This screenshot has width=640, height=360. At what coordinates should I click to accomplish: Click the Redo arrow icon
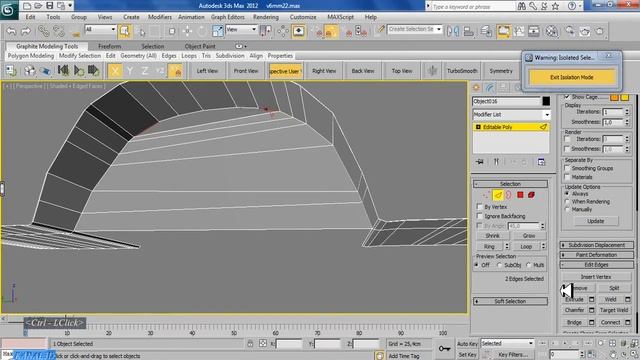click(x=26, y=31)
